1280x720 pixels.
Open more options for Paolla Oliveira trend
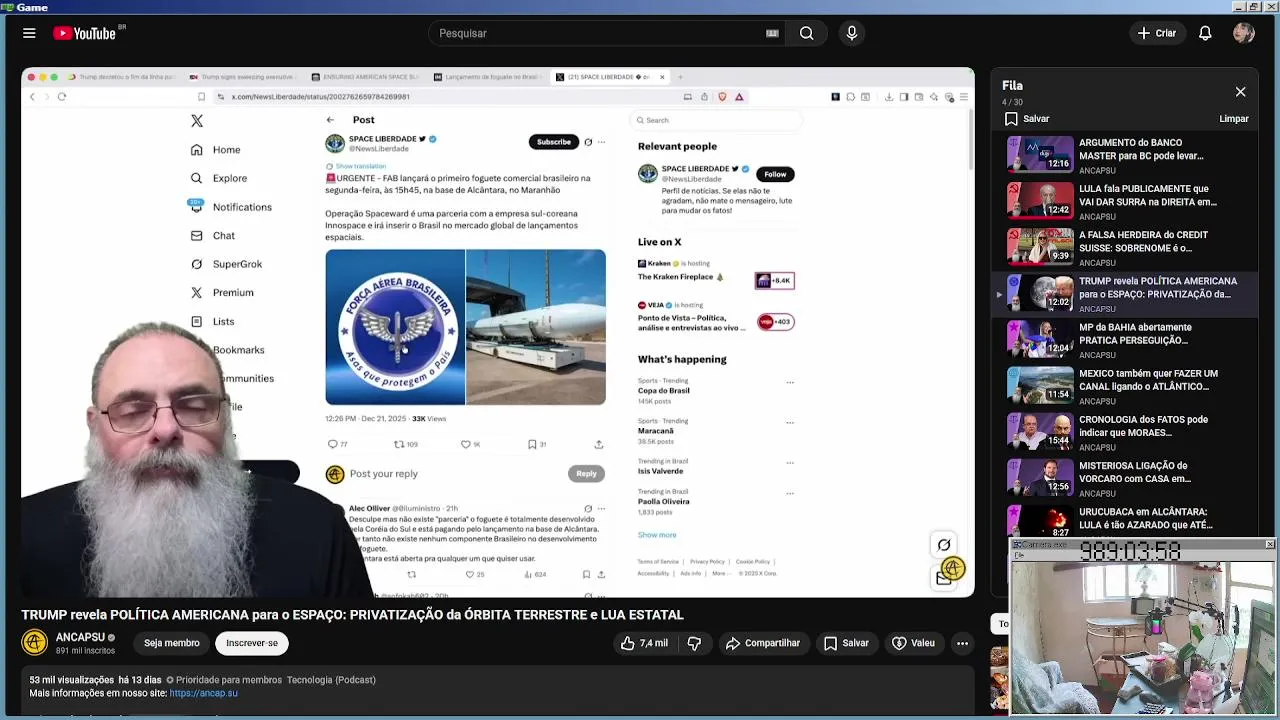click(790, 493)
